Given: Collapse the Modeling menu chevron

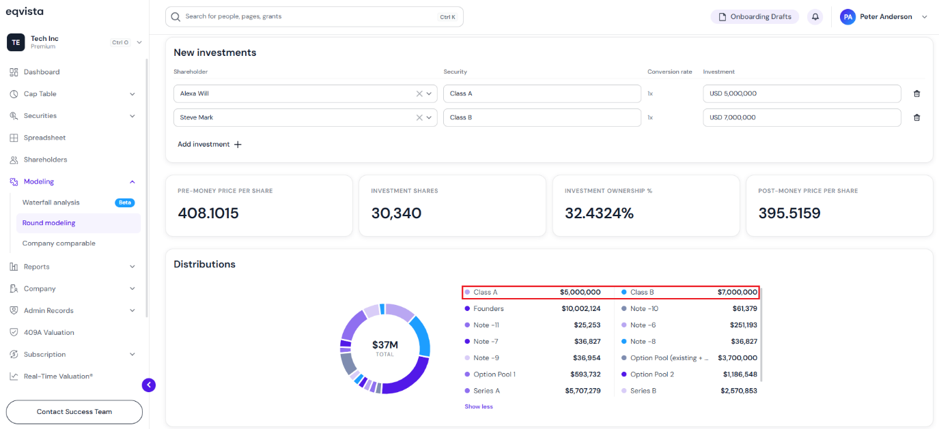Looking at the screenshot, I should tap(132, 182).
